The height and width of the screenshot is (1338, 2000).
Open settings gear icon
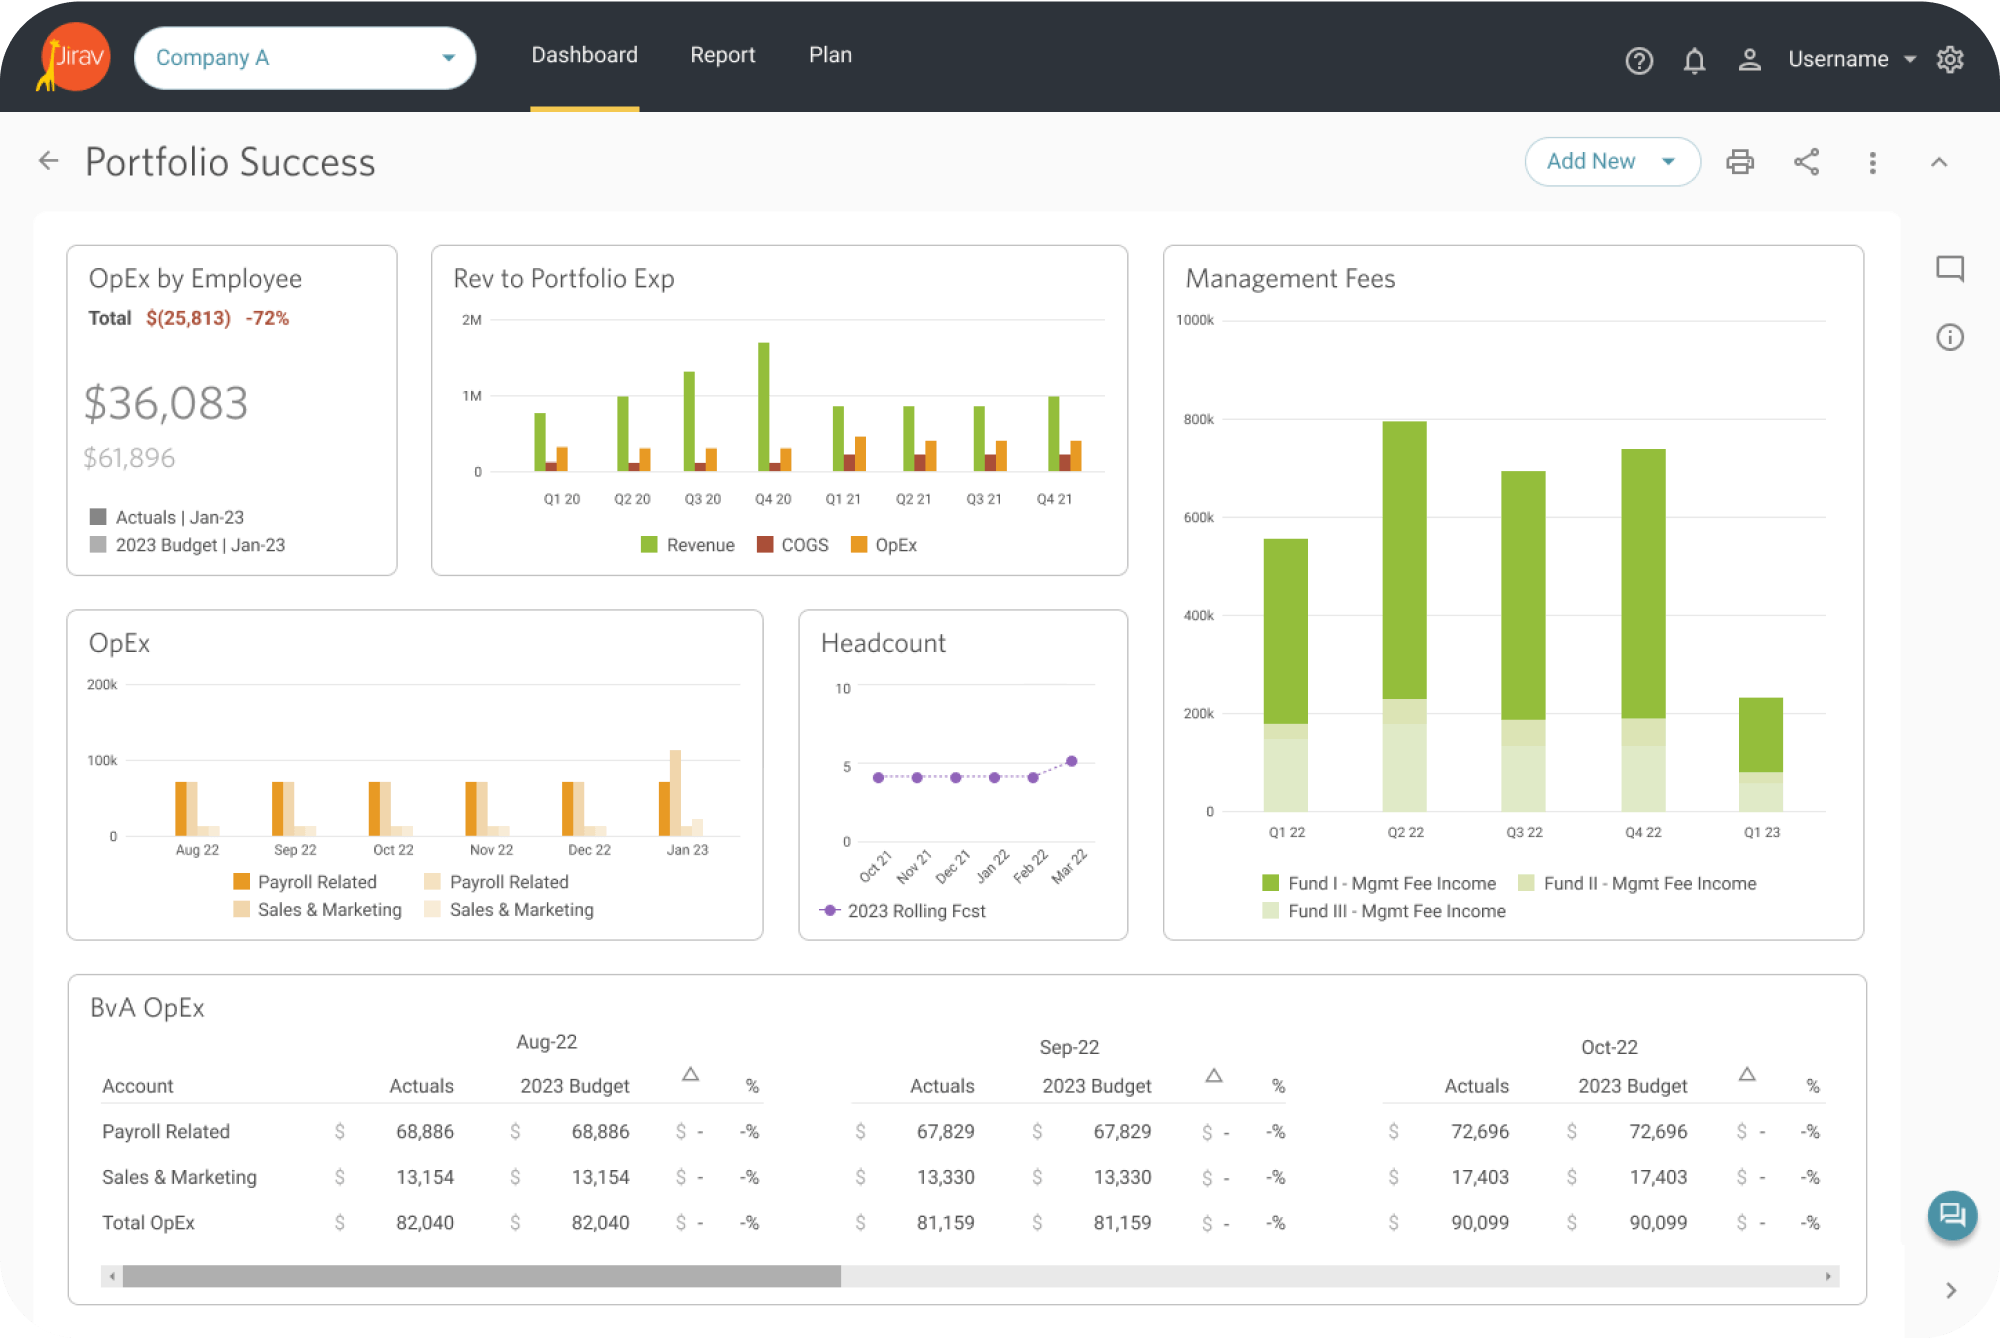pyautogui.click(x=1950, y=59)
